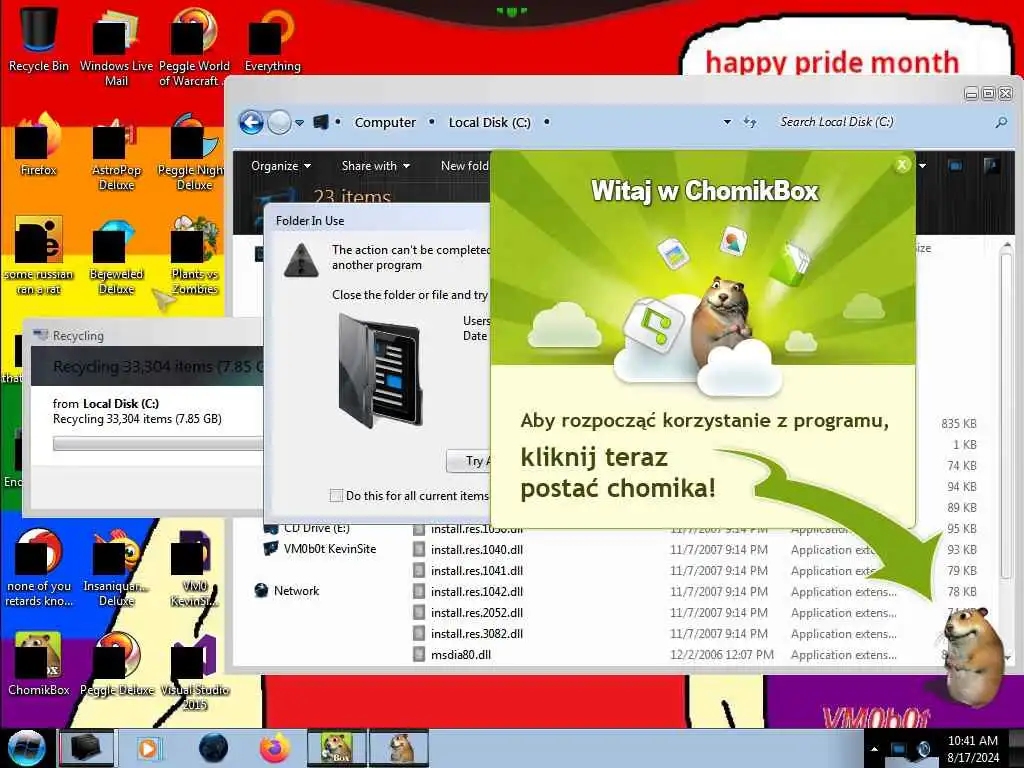Click ChomikBox taskbar button

(x=336, y=748)
